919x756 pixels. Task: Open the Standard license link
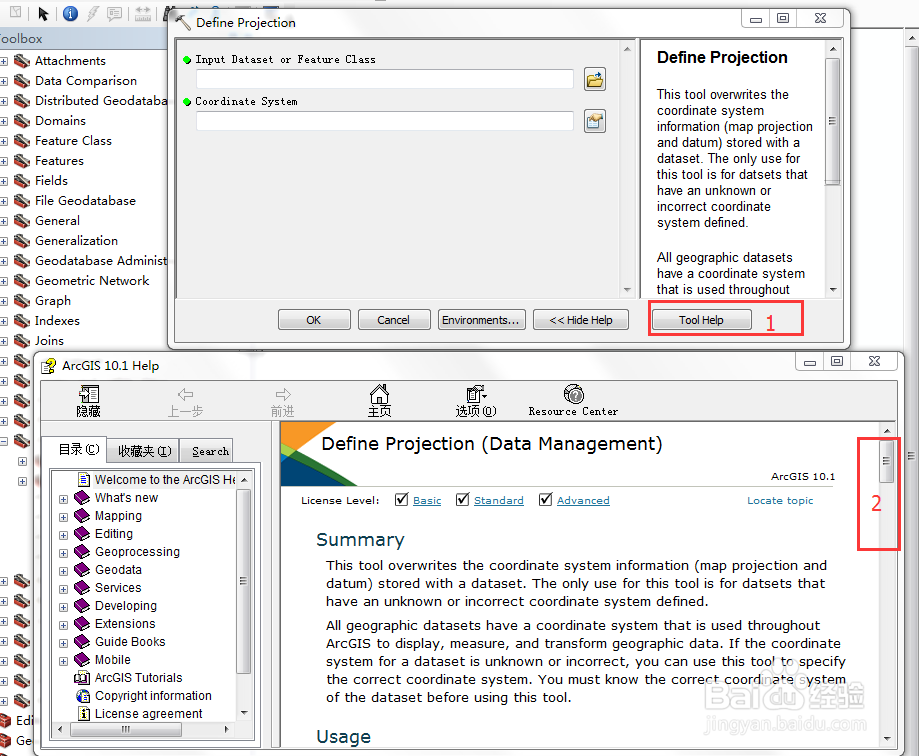point(499,500)
